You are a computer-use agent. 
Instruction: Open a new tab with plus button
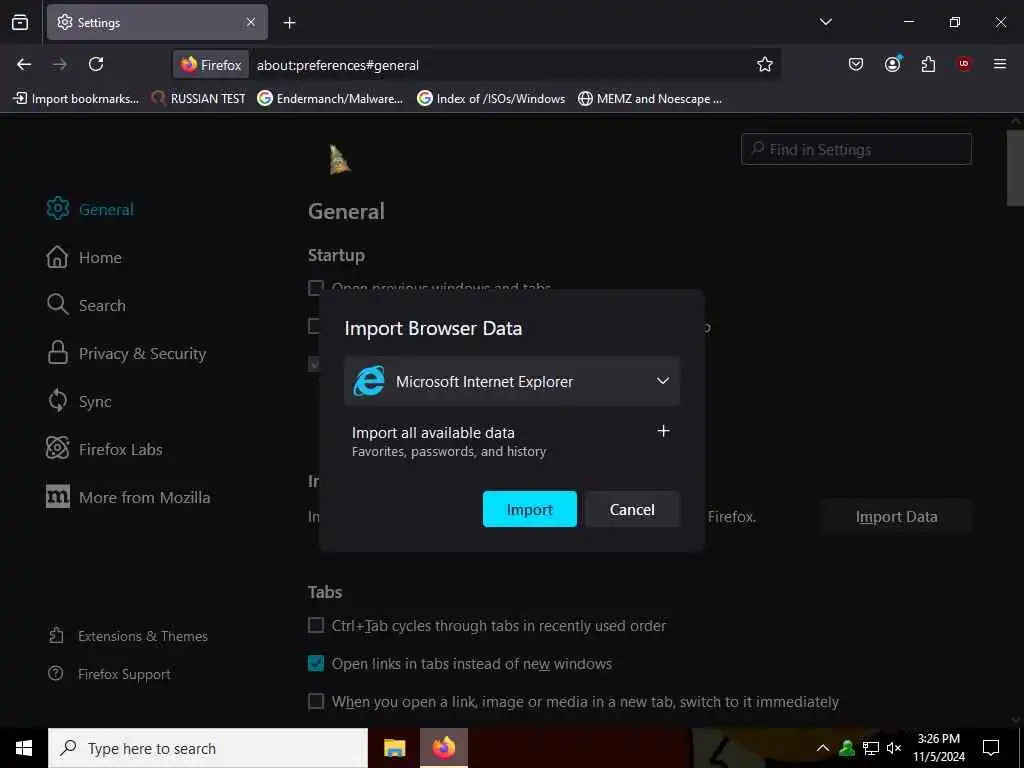coord(289,23)
